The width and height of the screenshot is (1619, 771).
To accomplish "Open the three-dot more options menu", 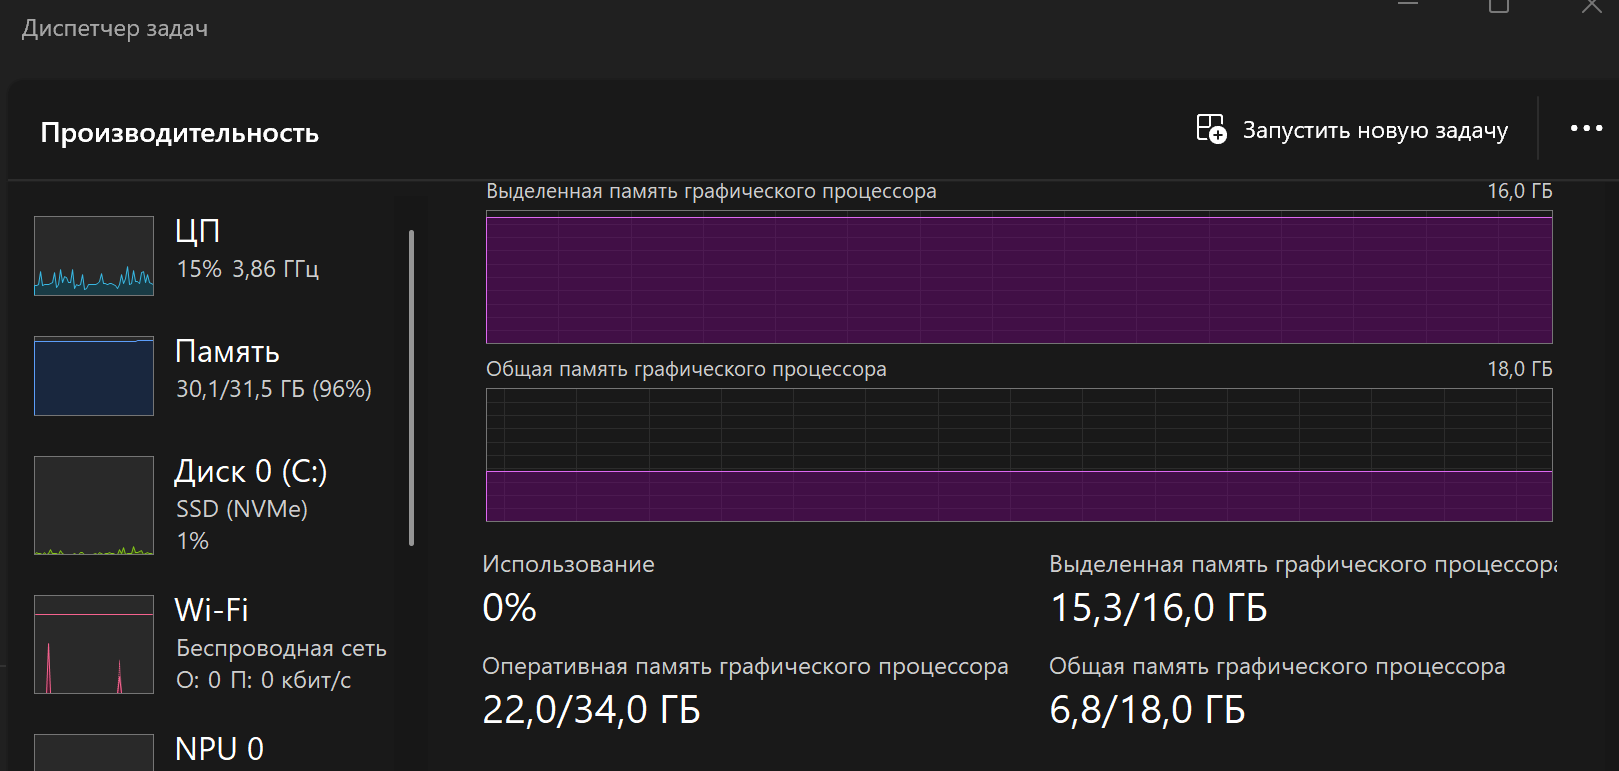I will (1586, 129).
